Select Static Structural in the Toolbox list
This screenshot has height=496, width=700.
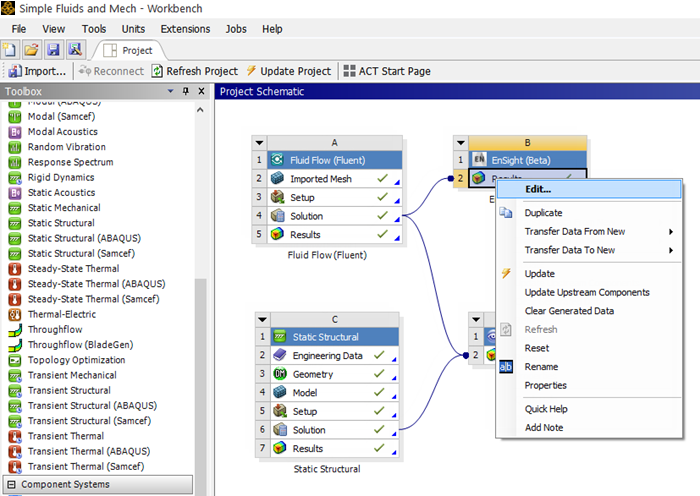tap(61, 223)
